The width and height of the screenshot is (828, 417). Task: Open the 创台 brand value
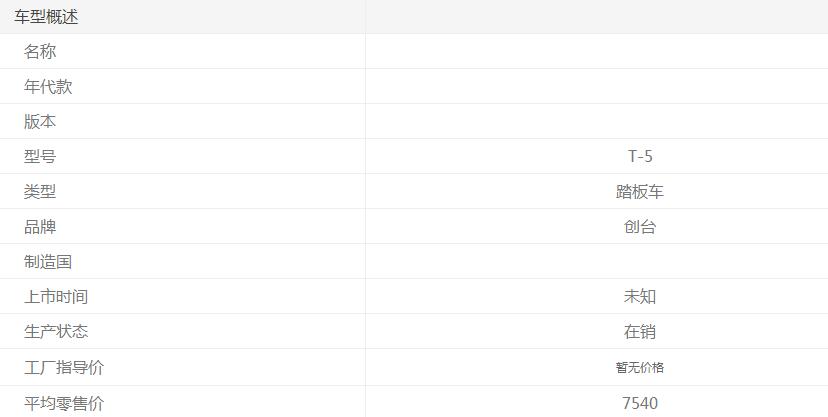(640, 227)
